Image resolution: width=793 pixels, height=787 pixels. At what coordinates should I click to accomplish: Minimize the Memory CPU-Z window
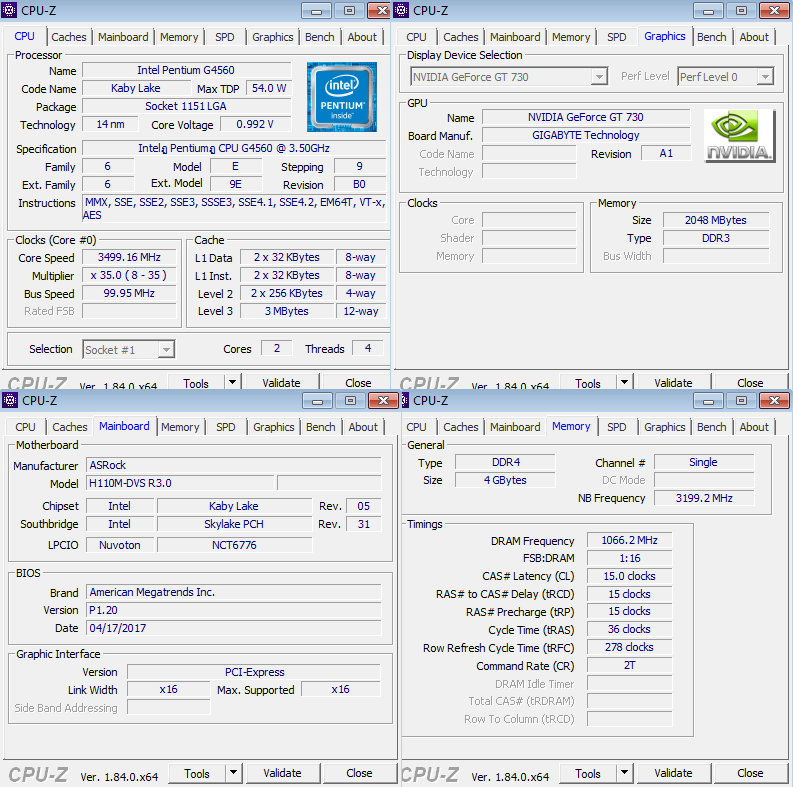[x=708, y=401]
